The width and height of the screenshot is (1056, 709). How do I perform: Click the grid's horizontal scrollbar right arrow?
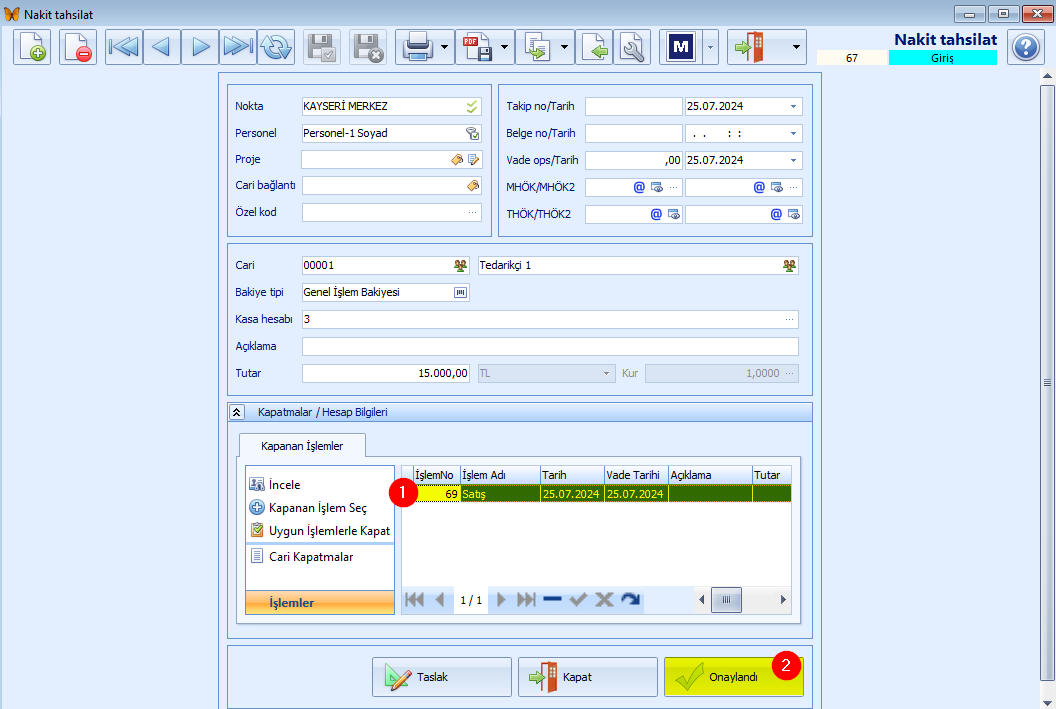coord(783,600)
